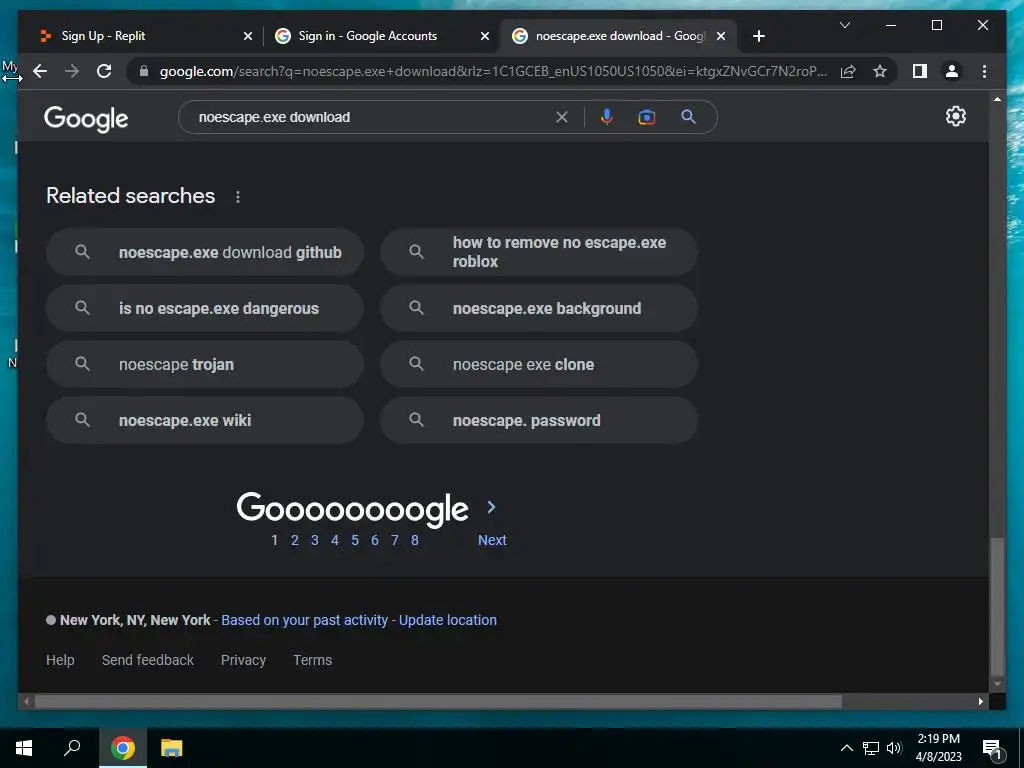Click the browser forward arrow
This screenshot has width=1024, height=768.
pyautogui.click(x=72, y=71)
